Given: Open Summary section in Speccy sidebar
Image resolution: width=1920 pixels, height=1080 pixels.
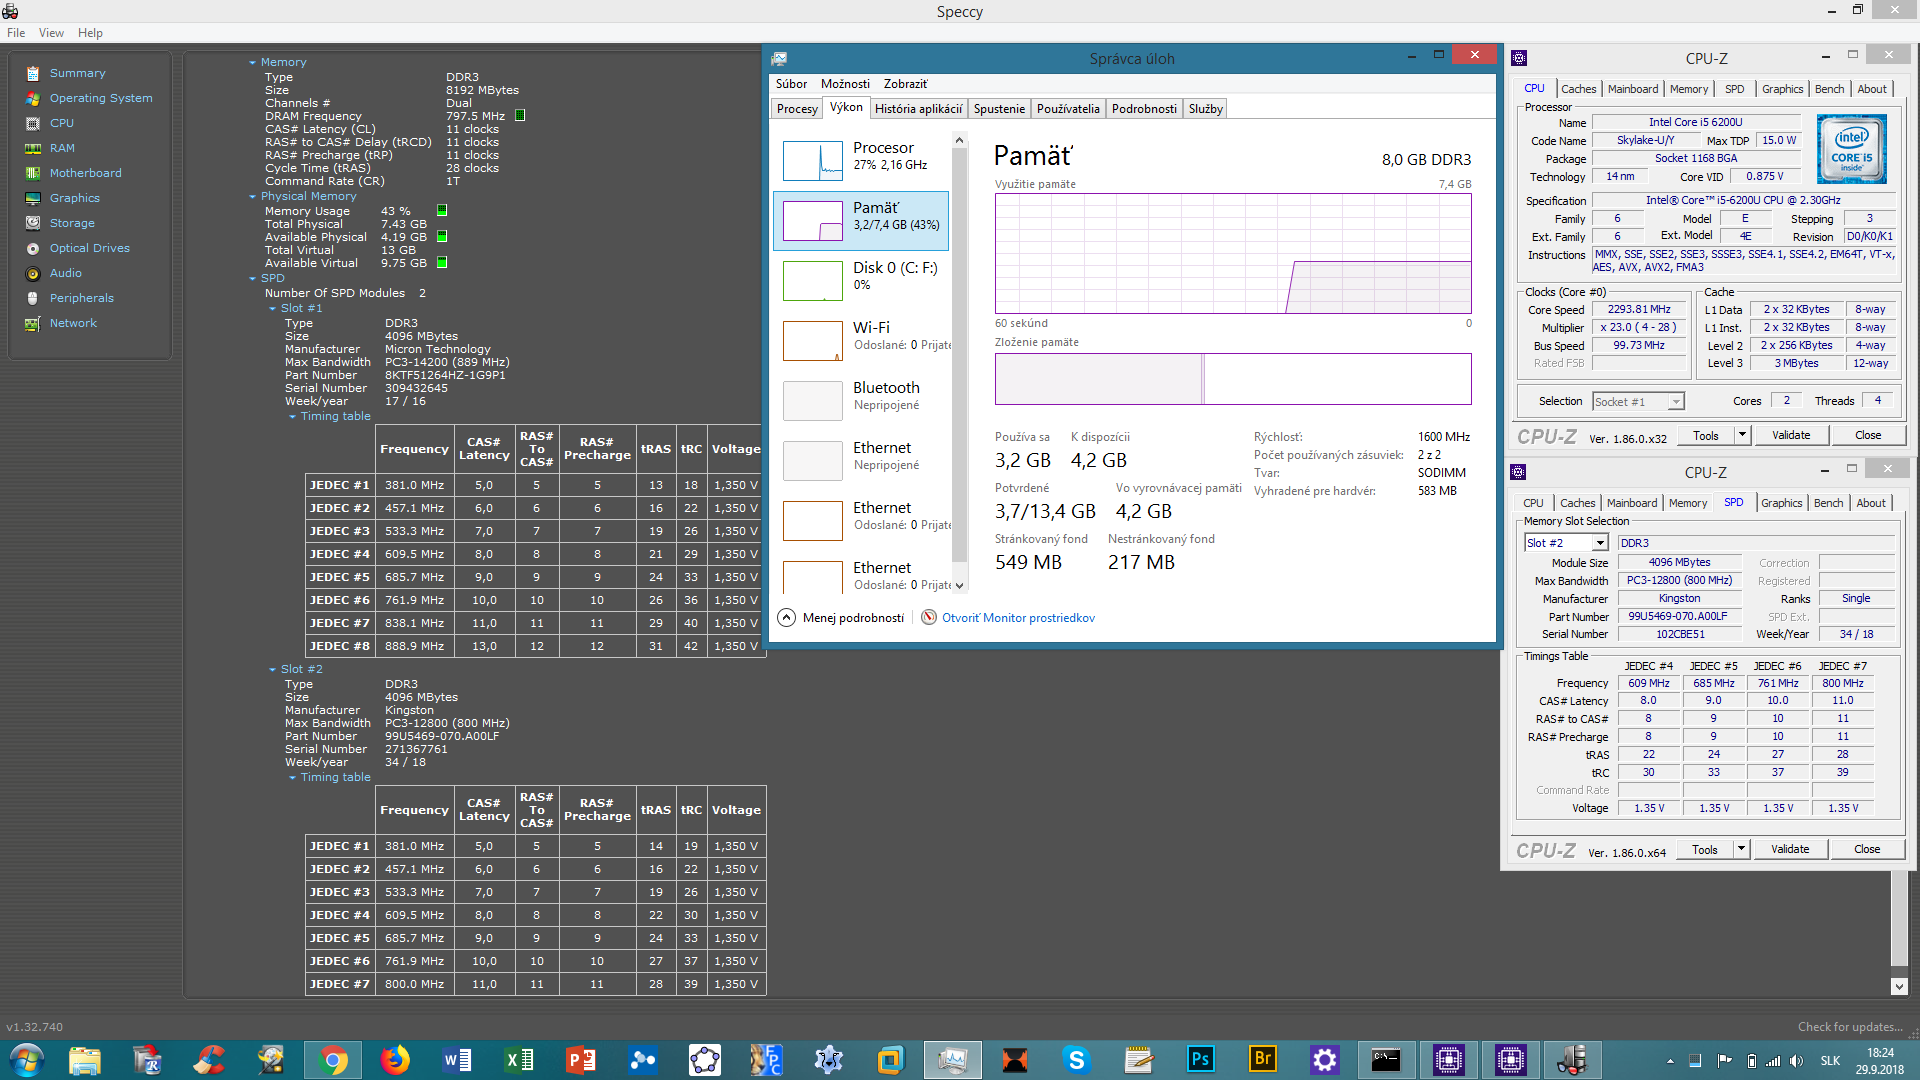Looking at the screenshot, I should tap(77, 73).
